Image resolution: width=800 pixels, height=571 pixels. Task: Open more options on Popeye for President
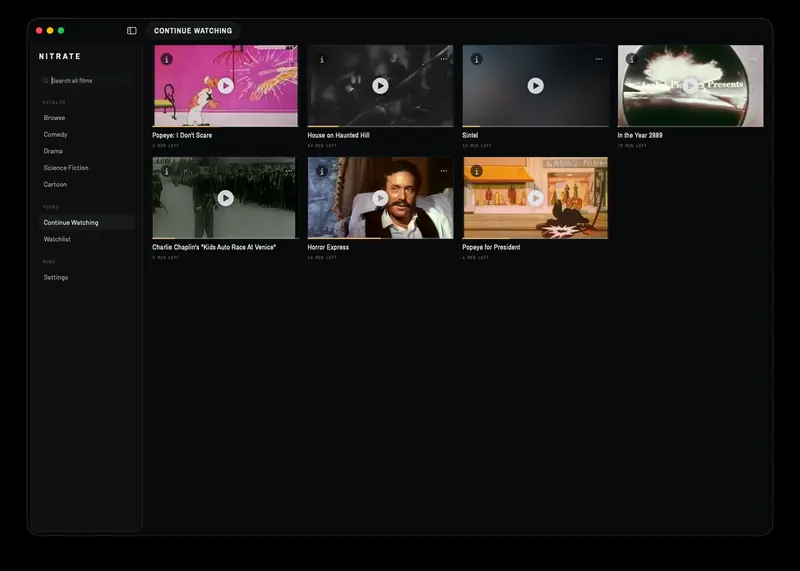pyautogui.click(x=599, y=171)
